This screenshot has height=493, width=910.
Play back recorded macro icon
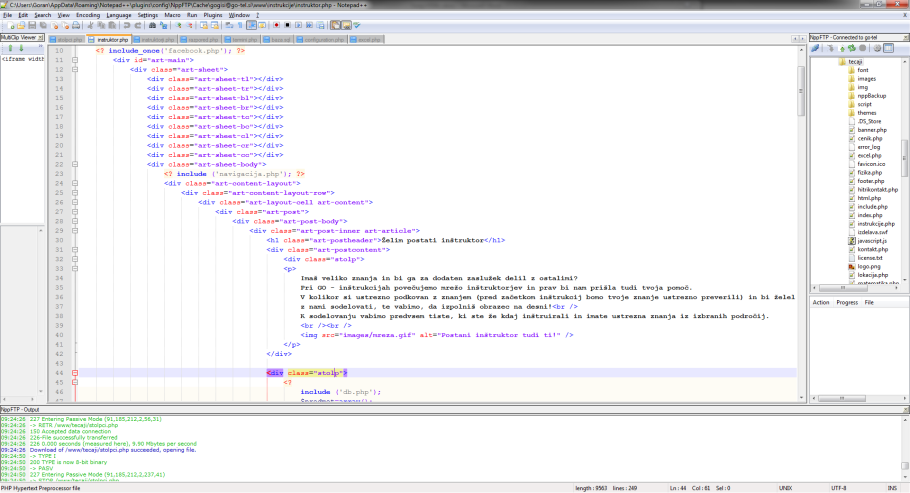tap(298, 26)
